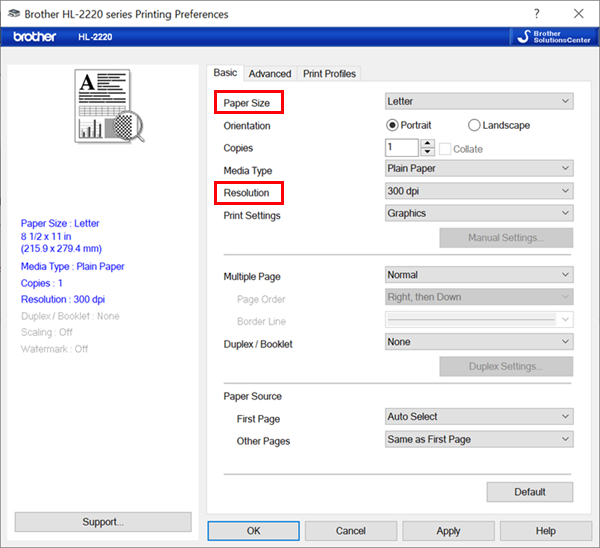600x548 pixels.
Task: Select the Portrait orientation radio button
Action: click(392, 125)
